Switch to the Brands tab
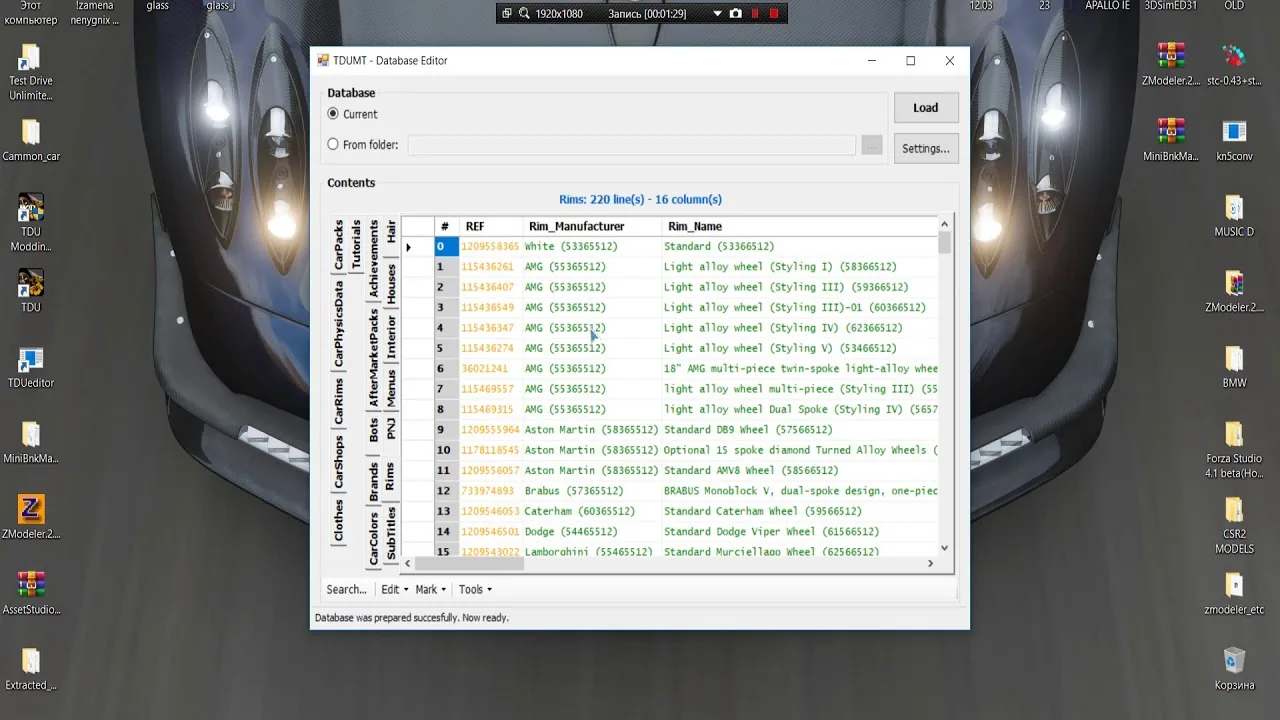The width and height of the screenshot is (1280, 720). [374, 482]
